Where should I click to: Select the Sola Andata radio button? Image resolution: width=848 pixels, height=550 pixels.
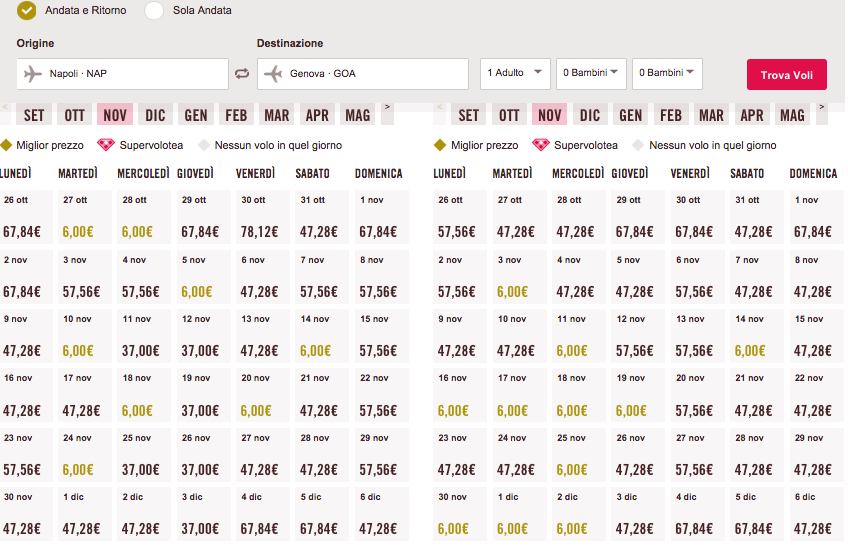pyautogui.click(x=154, y=11)
